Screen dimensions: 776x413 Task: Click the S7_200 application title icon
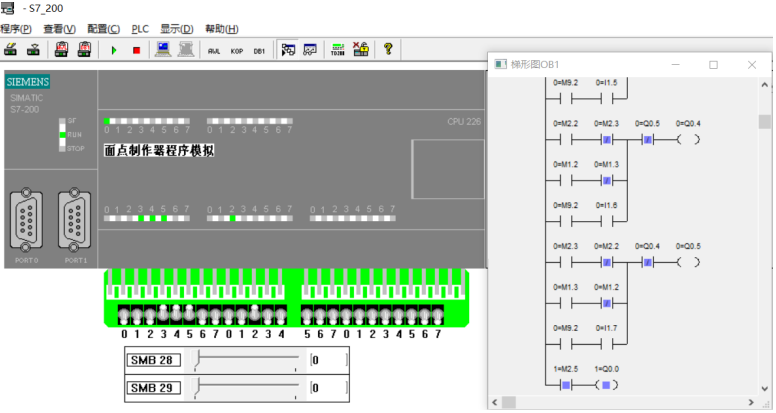[x=7, y=8]
